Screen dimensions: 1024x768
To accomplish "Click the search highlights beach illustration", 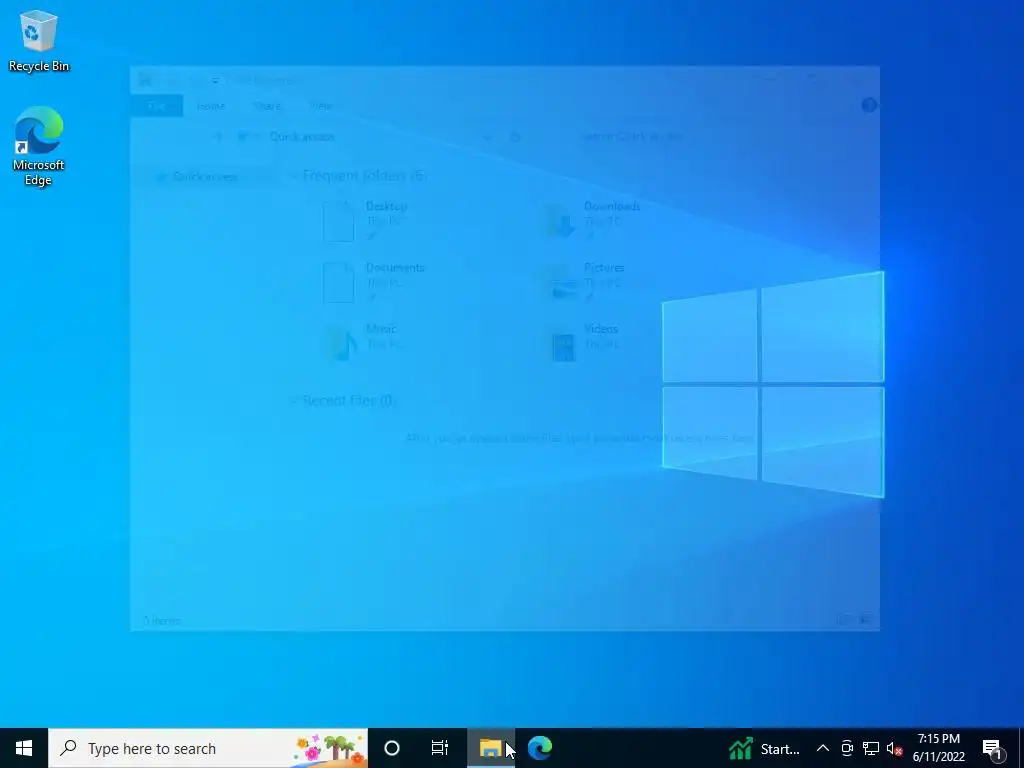I will coord(329,748).
